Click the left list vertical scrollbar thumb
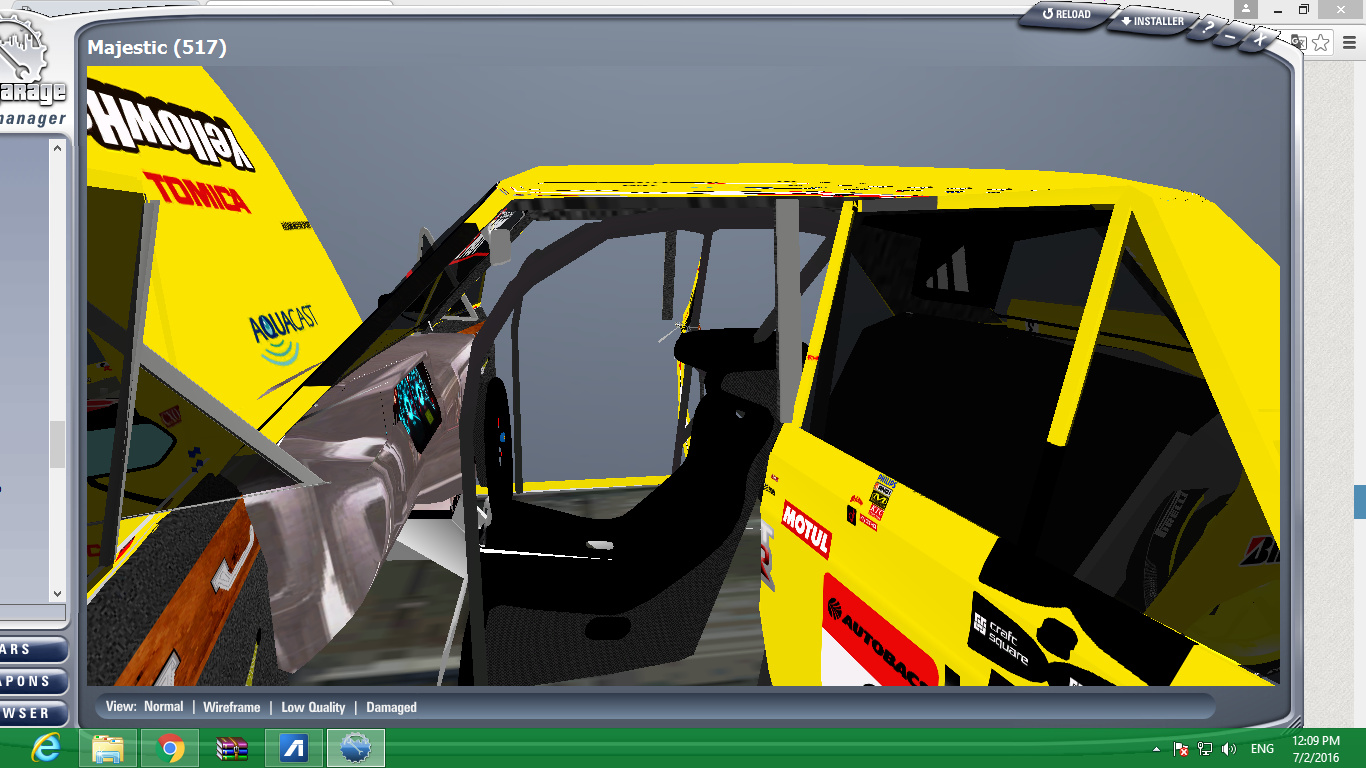The image size is (1366, 768). tap(57, 444)
